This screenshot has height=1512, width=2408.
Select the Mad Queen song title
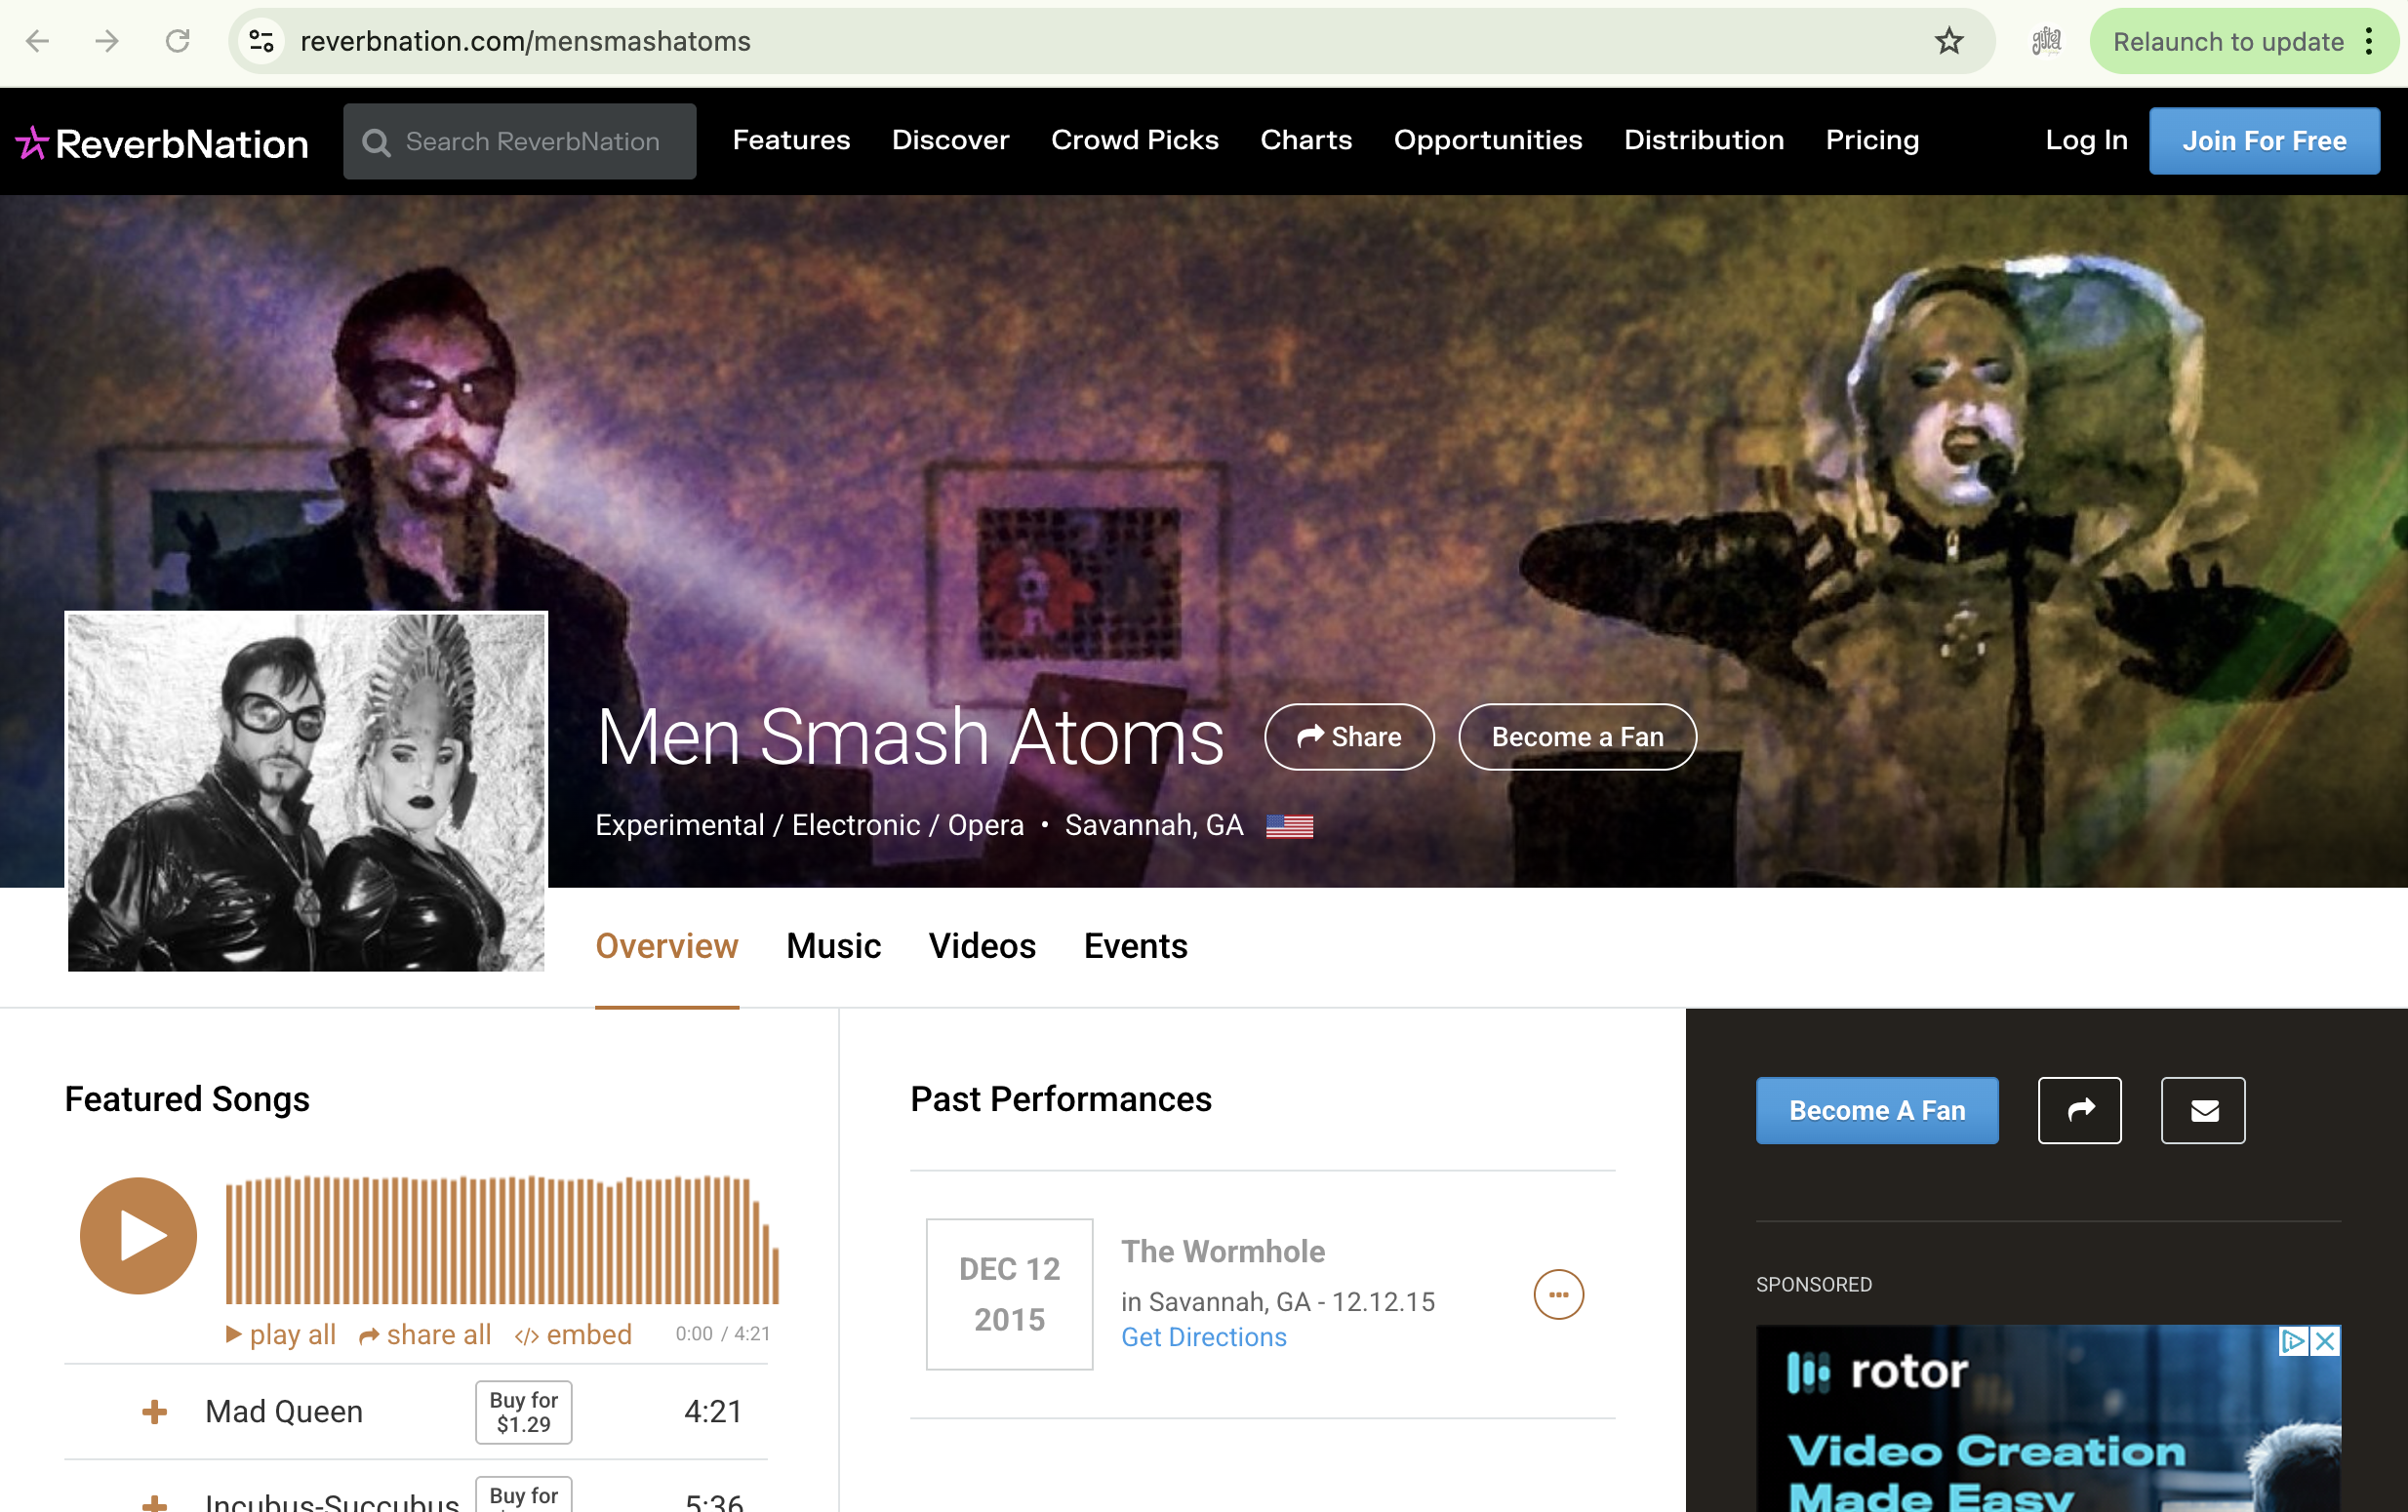pos(284,1412)
